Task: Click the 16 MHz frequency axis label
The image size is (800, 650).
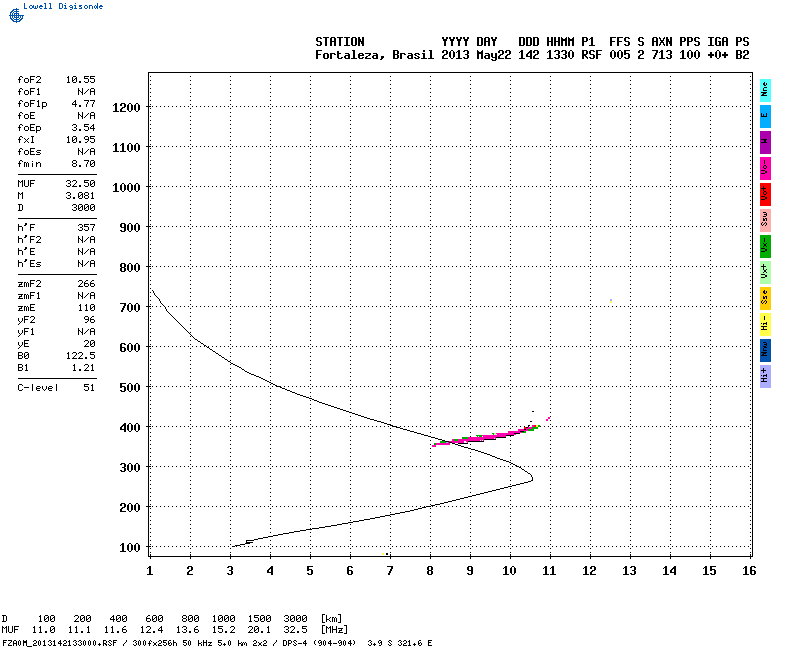Action: [x=749, y=571]
